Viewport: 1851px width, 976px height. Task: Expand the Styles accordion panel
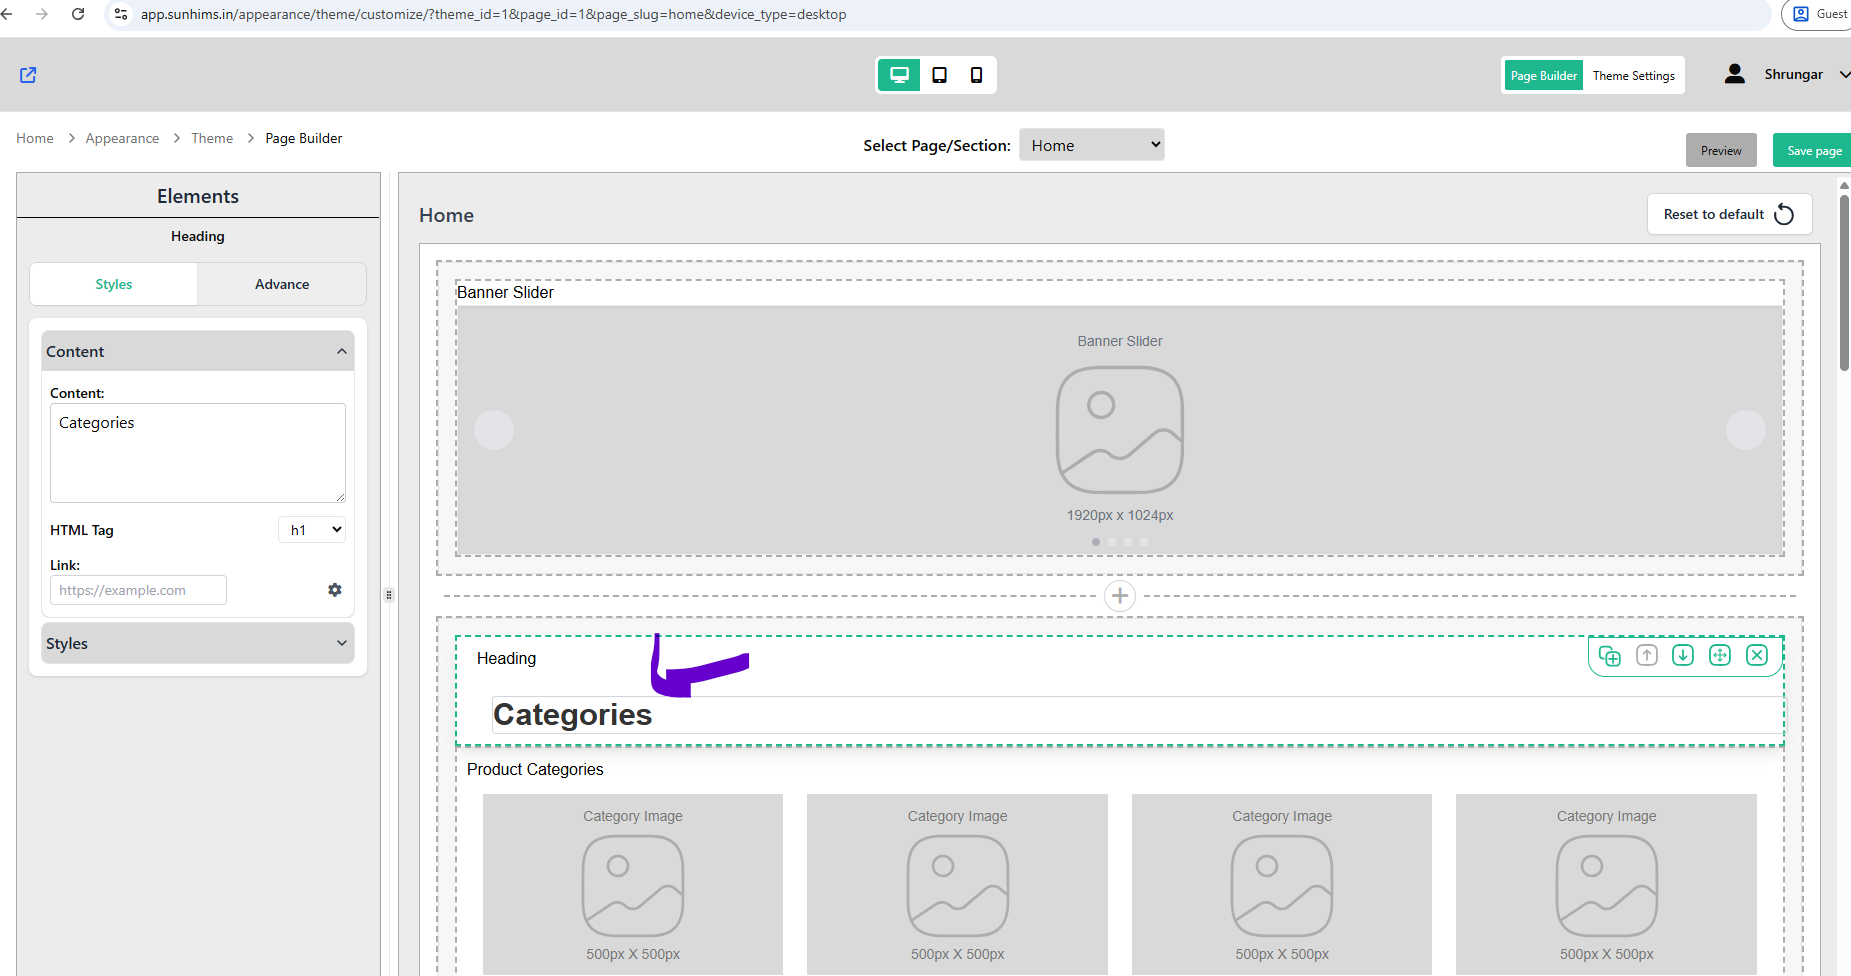(198, 644)
